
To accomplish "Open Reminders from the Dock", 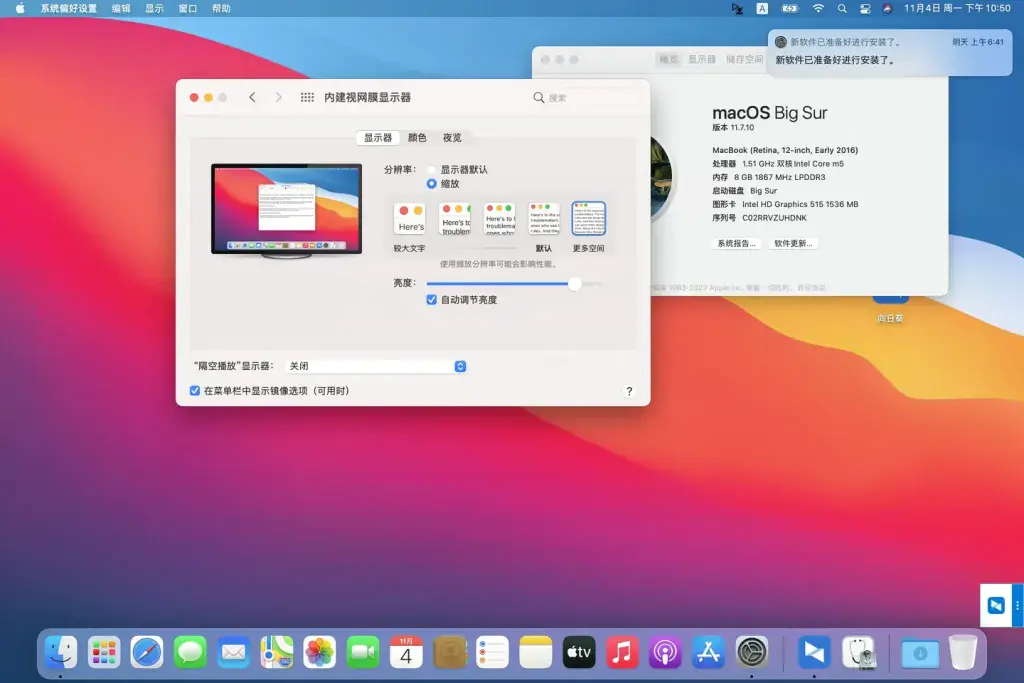I will 492,652.
